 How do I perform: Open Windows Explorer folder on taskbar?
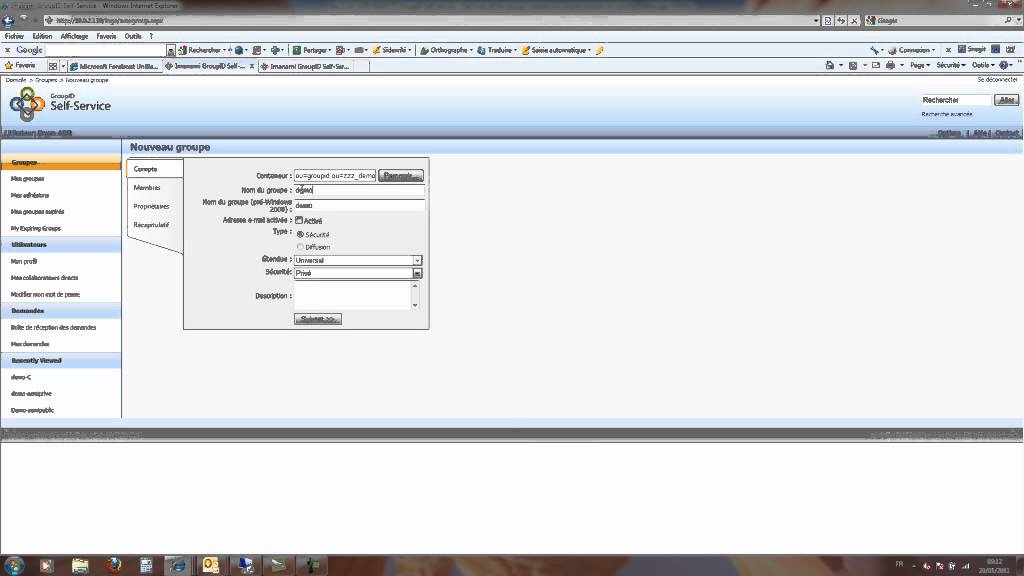(80, 565)
